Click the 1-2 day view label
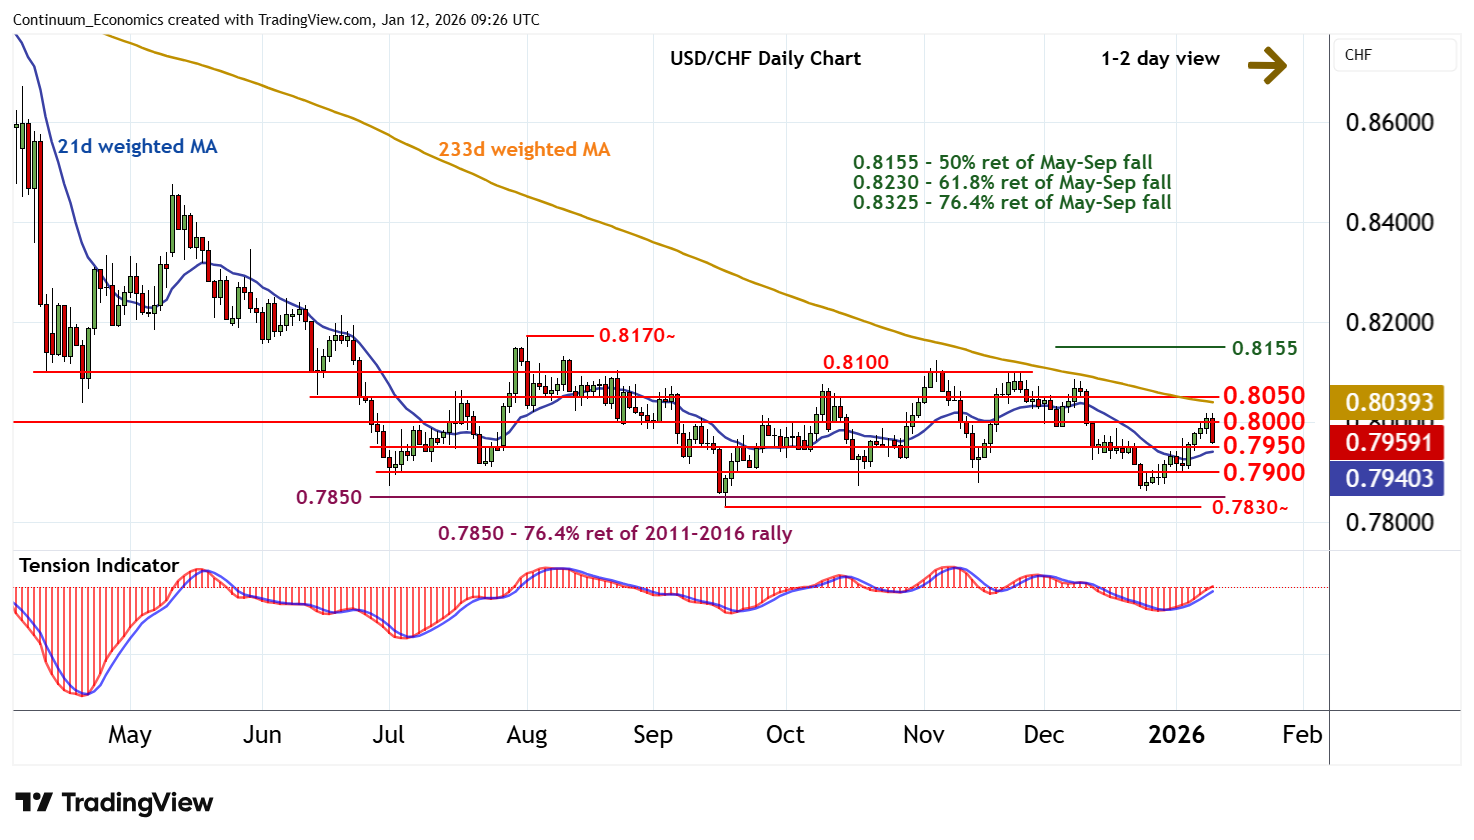Image resolution: width=1474 pixels, height=840 pixels. point(1160,59)
